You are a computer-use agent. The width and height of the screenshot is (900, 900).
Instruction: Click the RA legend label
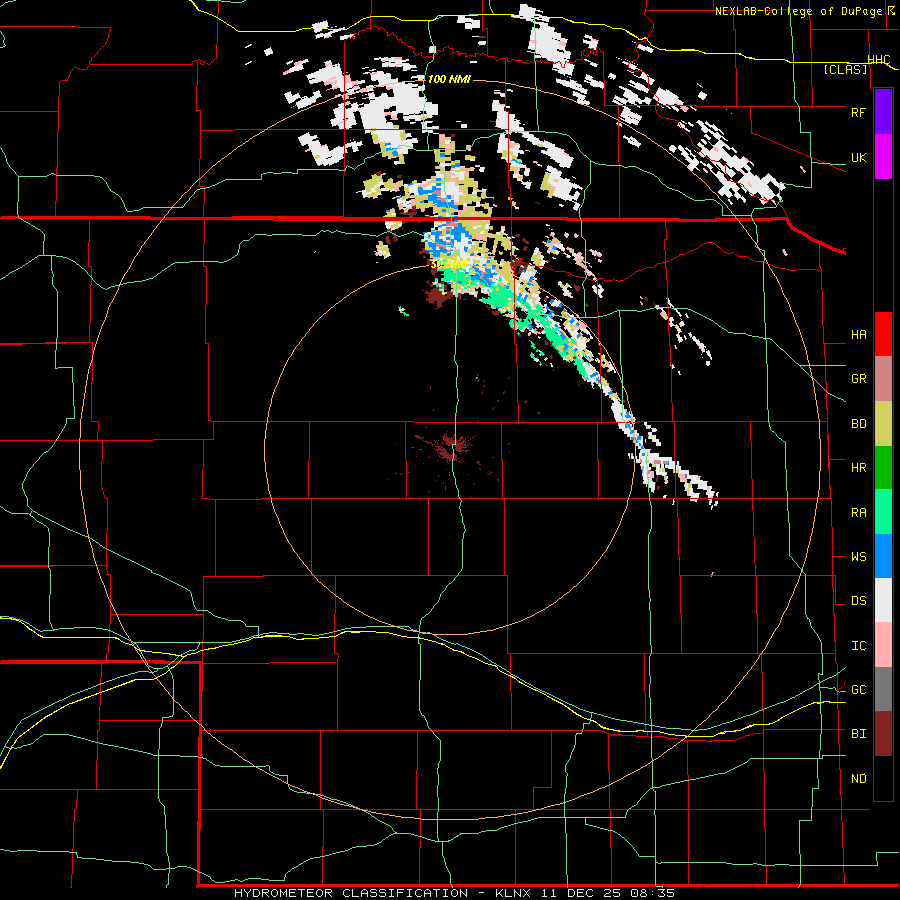(858, 512)
